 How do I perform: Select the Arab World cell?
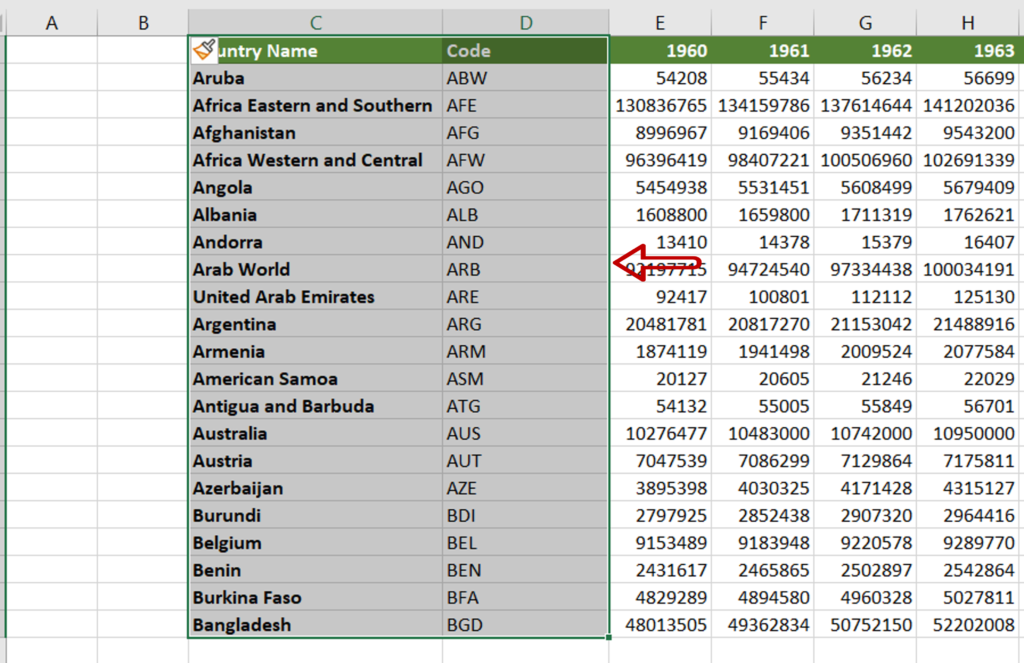tap(315, 269)
